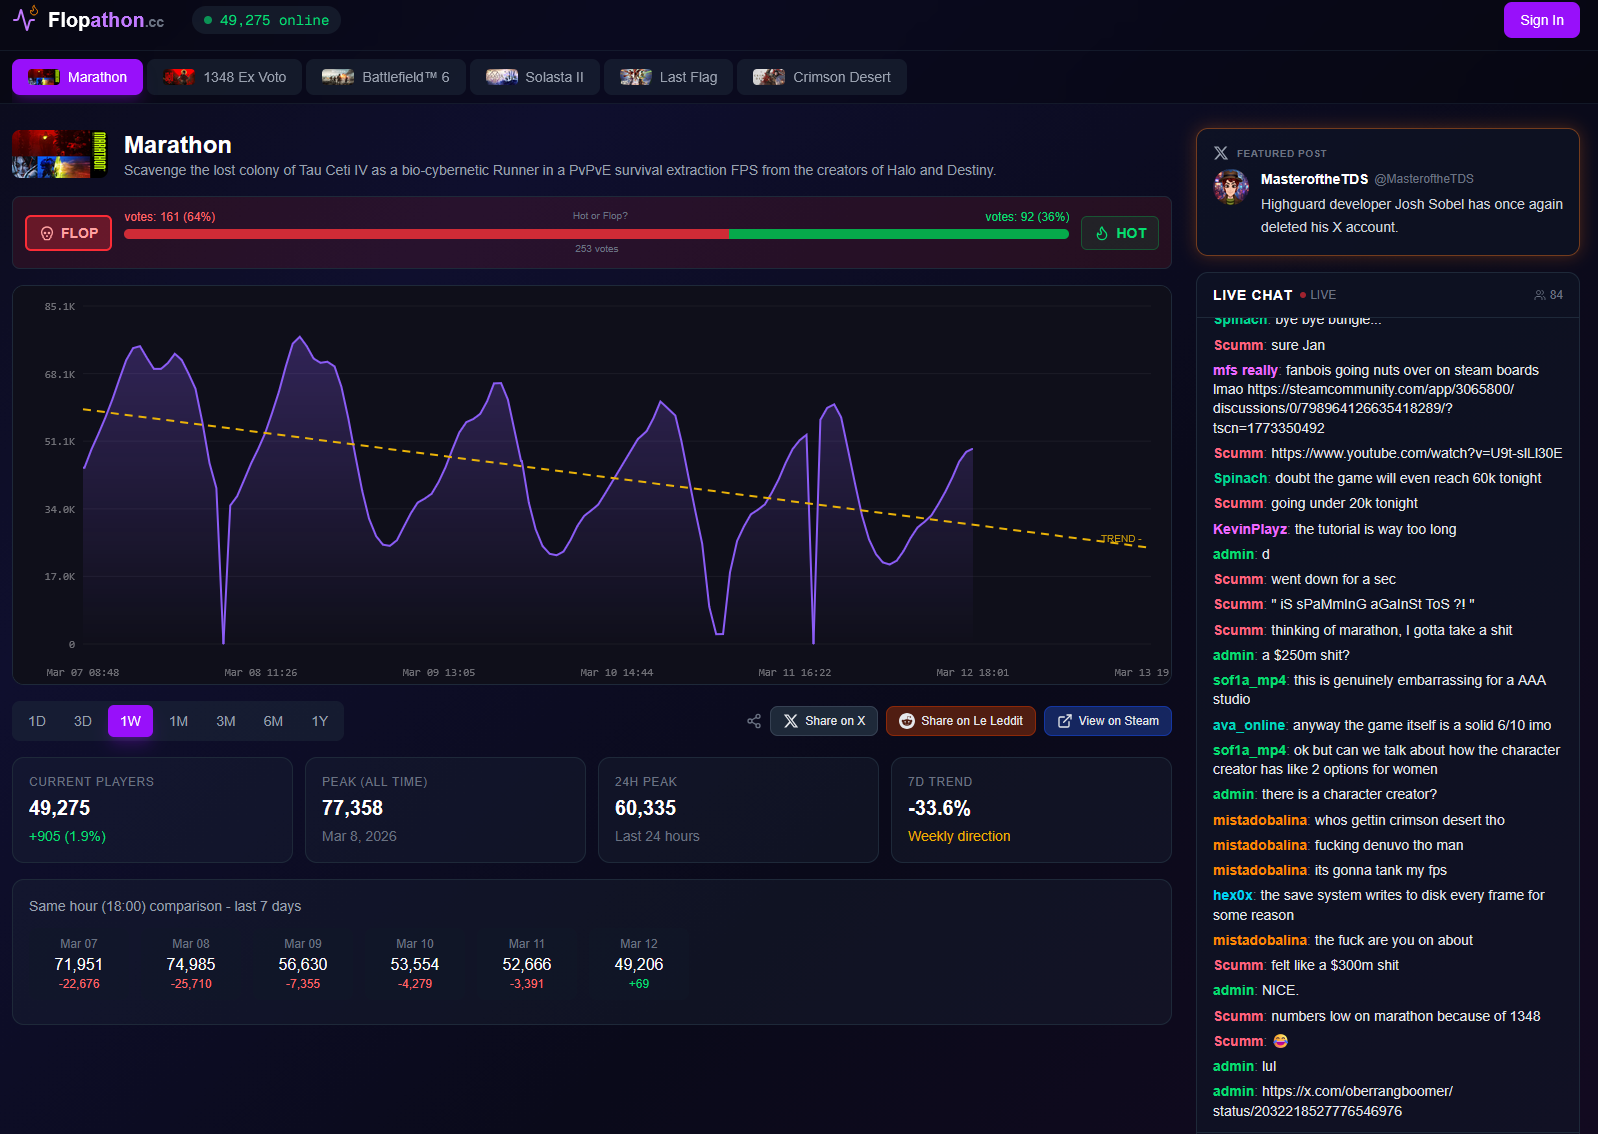Viewport: 1598px width, 1134px height.
Task: Share on Le Leddit
Action: 961,721
